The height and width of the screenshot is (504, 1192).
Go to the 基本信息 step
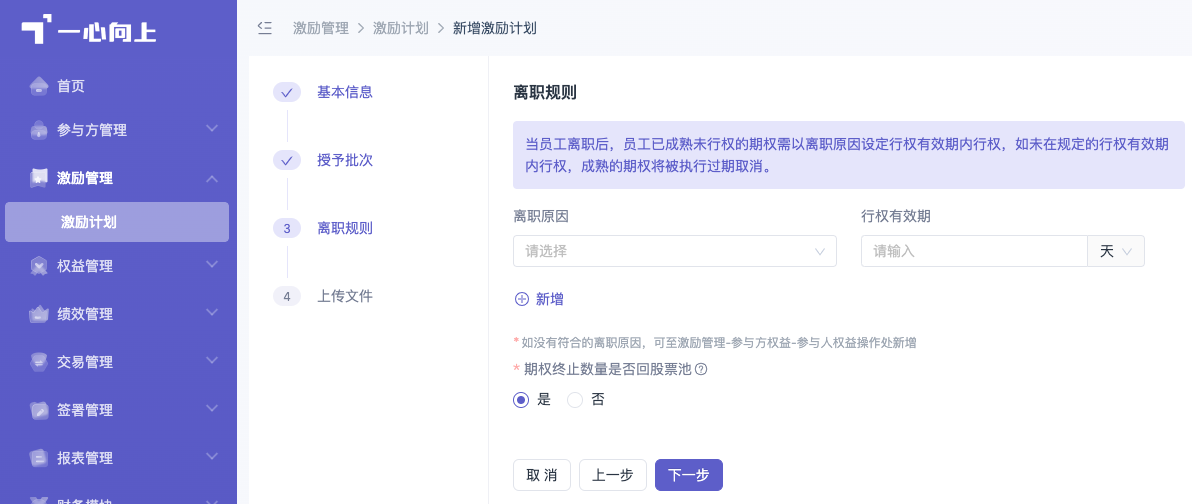[x=344, y=93]
